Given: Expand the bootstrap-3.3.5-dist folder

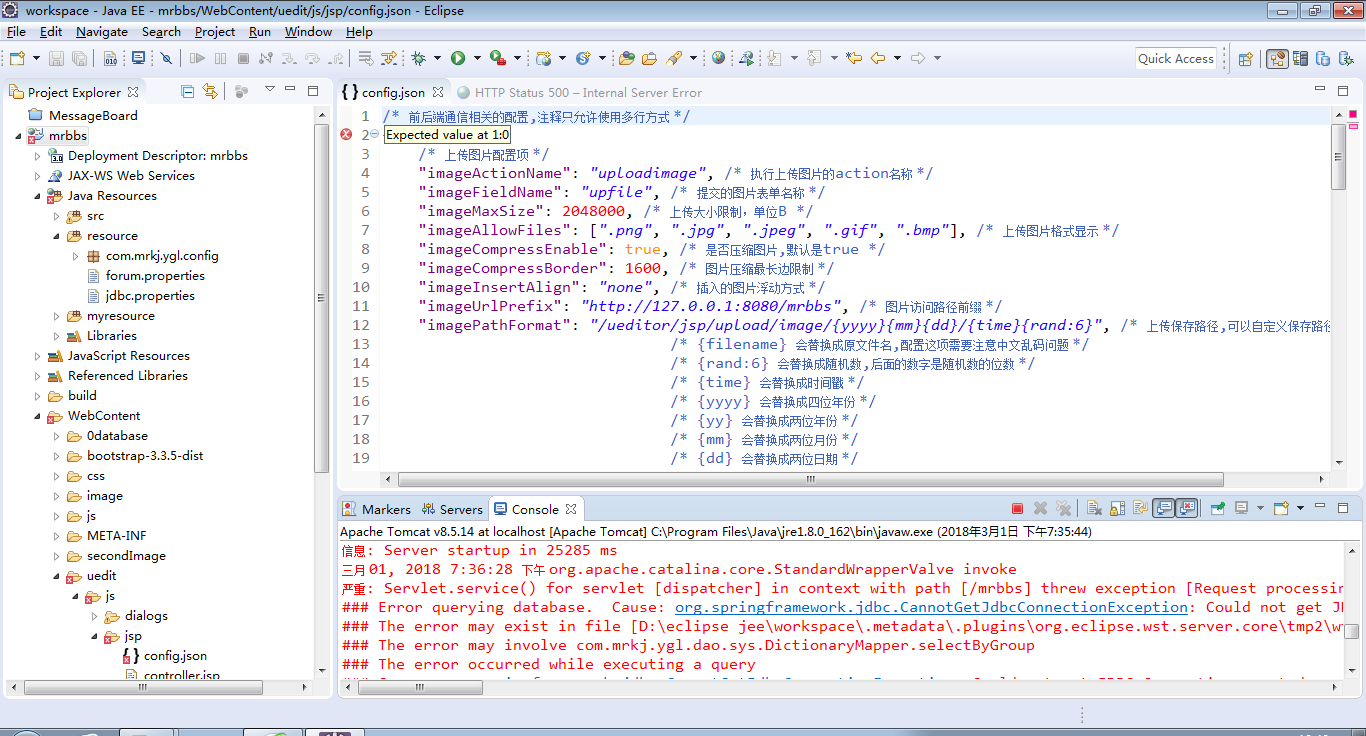Looking at the screenshot, I should (57, 456).
